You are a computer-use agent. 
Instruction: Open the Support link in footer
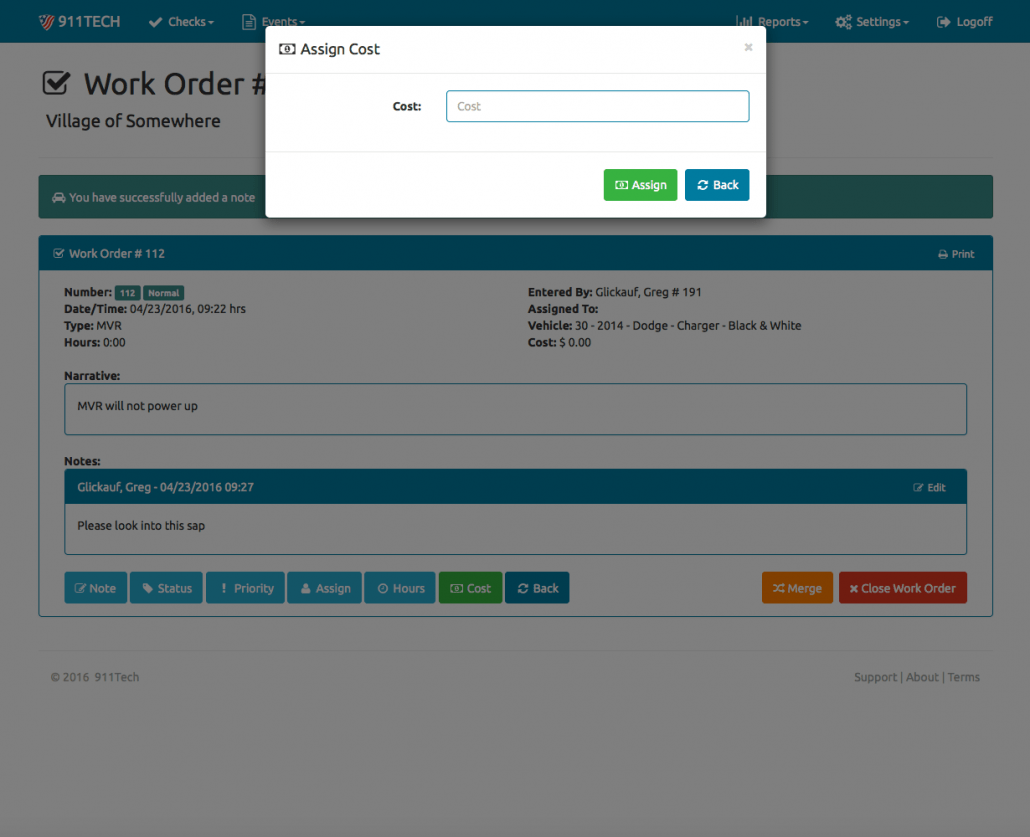[x=875, y=677]
